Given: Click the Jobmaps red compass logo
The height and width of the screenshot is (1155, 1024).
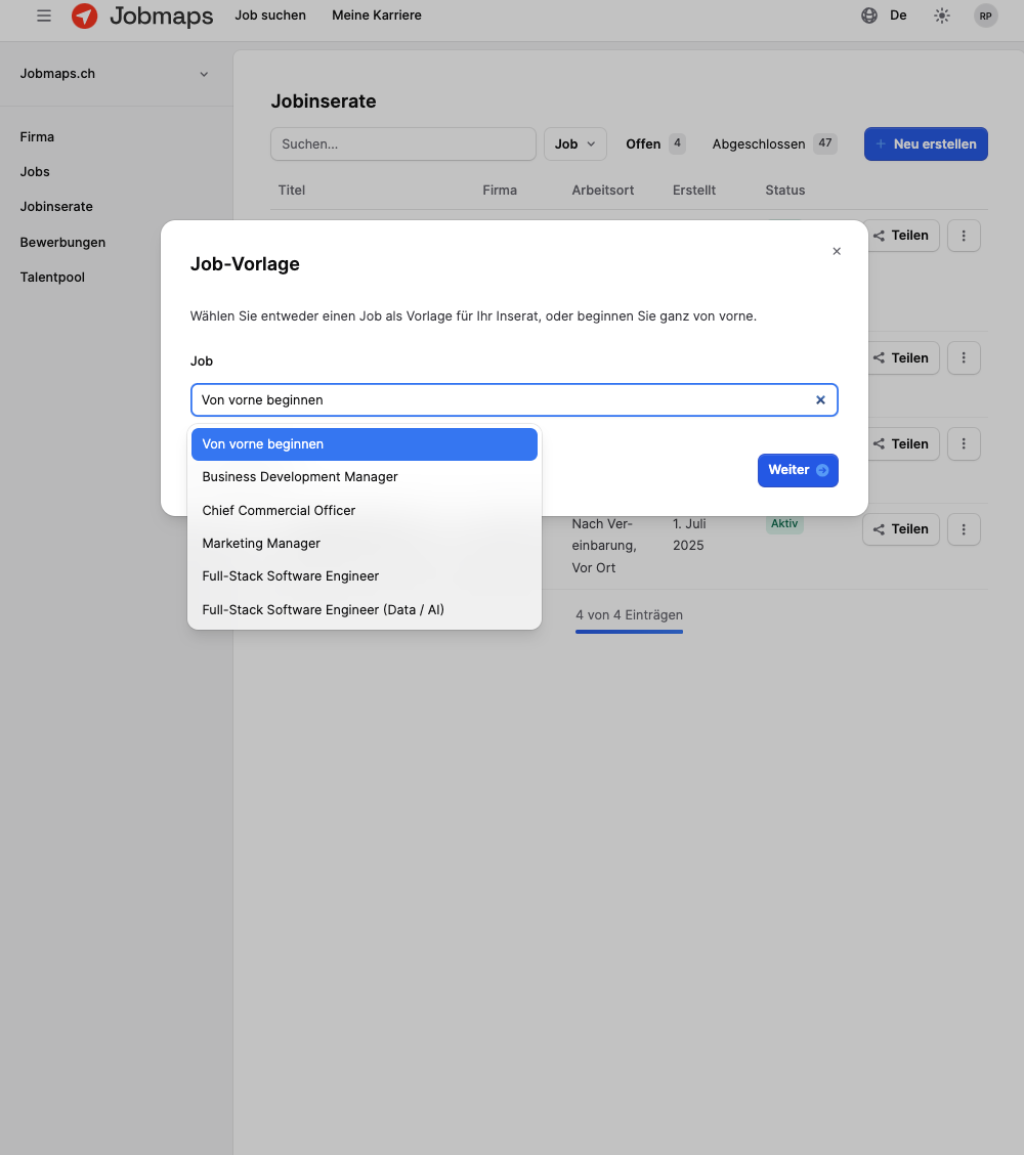Looking at the screenshot, I should coord(85,16).
